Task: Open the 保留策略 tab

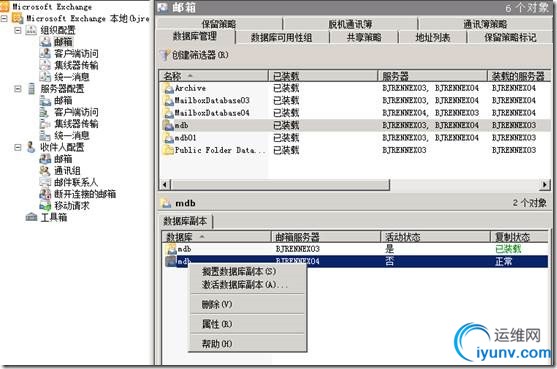Action: coord(219,24)
